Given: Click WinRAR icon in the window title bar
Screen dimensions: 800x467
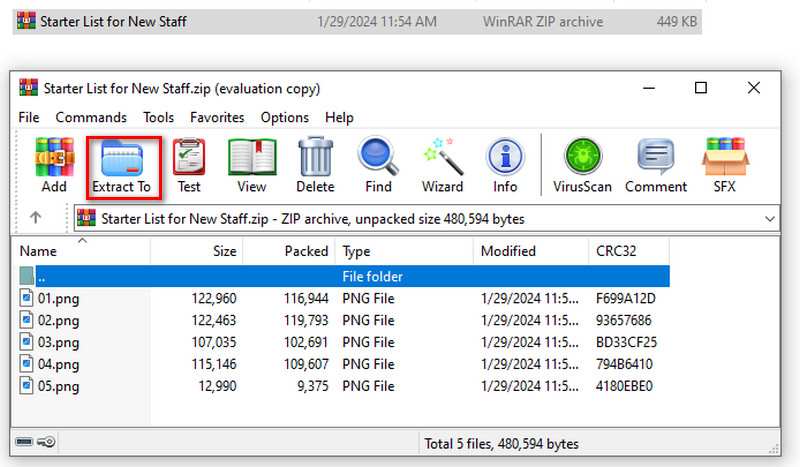Looking at the screenshot, I should [x=29, y=88].
